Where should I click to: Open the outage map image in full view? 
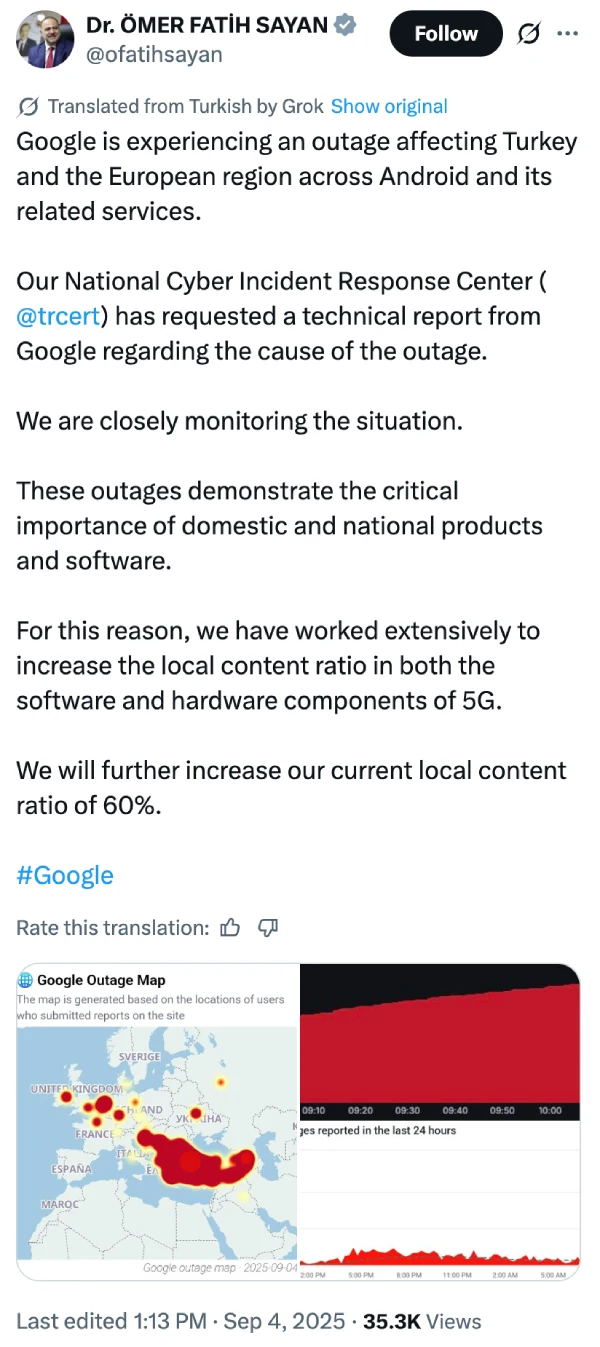pos(157,1120)
